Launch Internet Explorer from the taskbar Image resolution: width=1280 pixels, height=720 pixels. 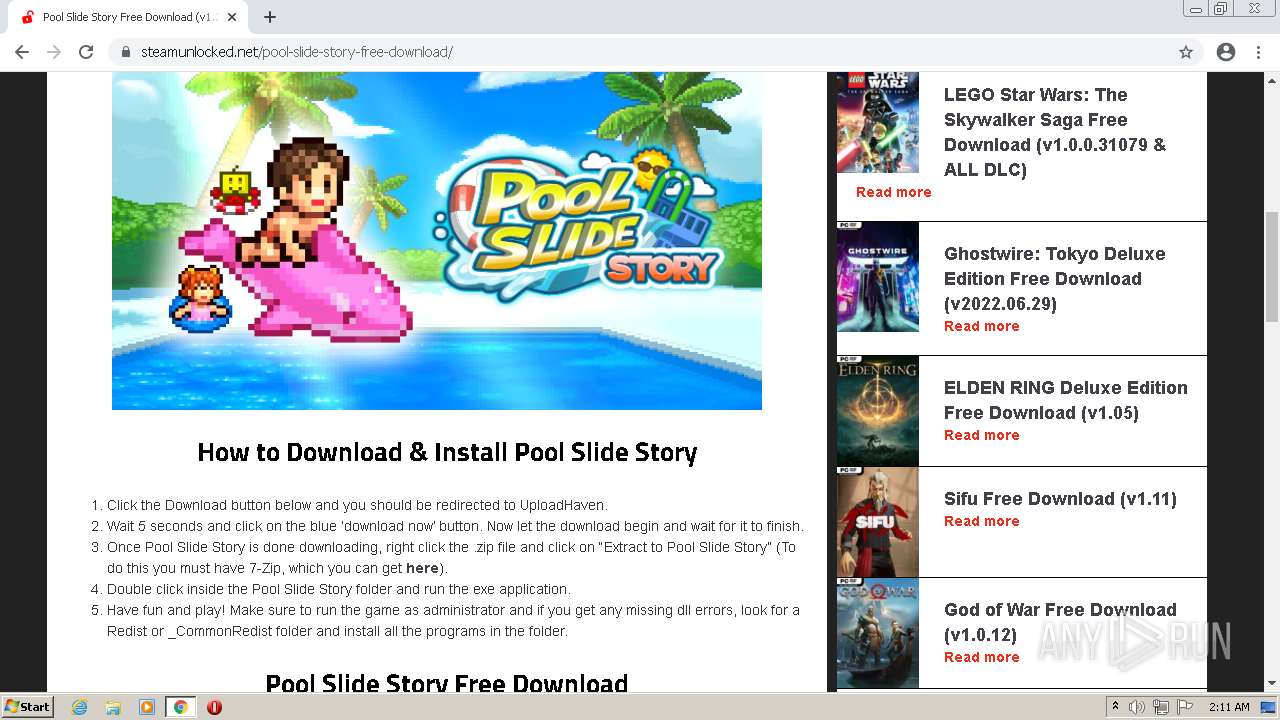[79, 707]
